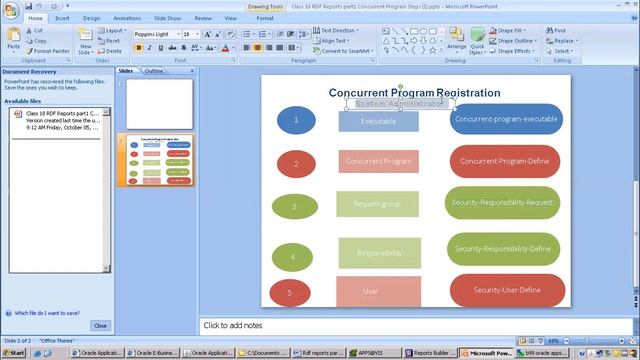
Task: Open the APPS@VIS taskbar window
Action: click(x=374, y=353)
